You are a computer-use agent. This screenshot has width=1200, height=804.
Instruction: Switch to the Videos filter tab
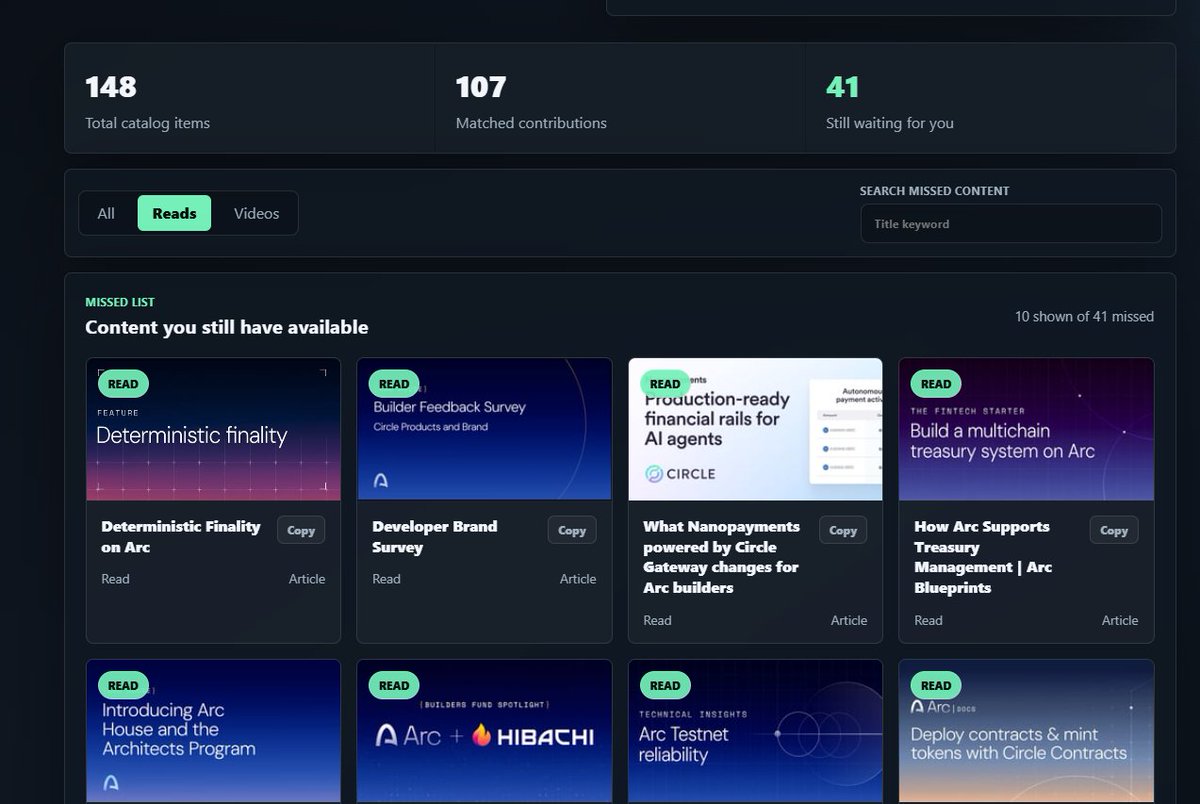pyautogui.click(x=256, y=213)
